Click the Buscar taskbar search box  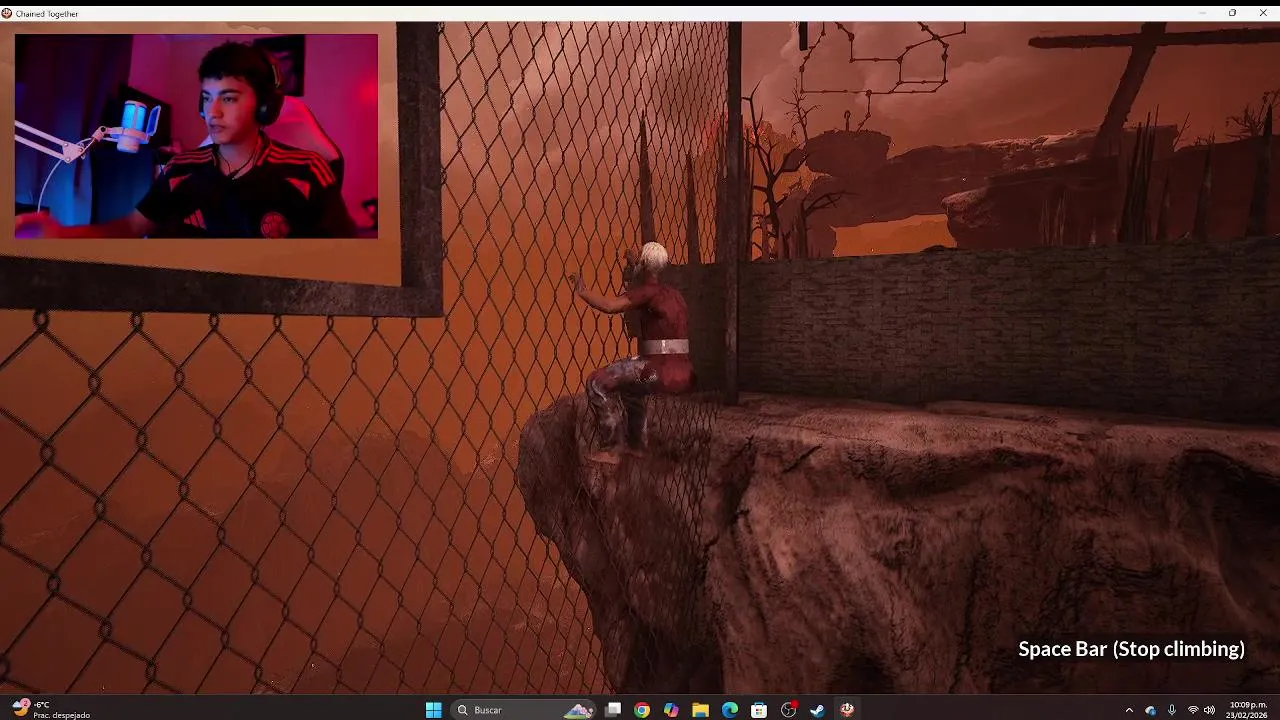point(523,710)
